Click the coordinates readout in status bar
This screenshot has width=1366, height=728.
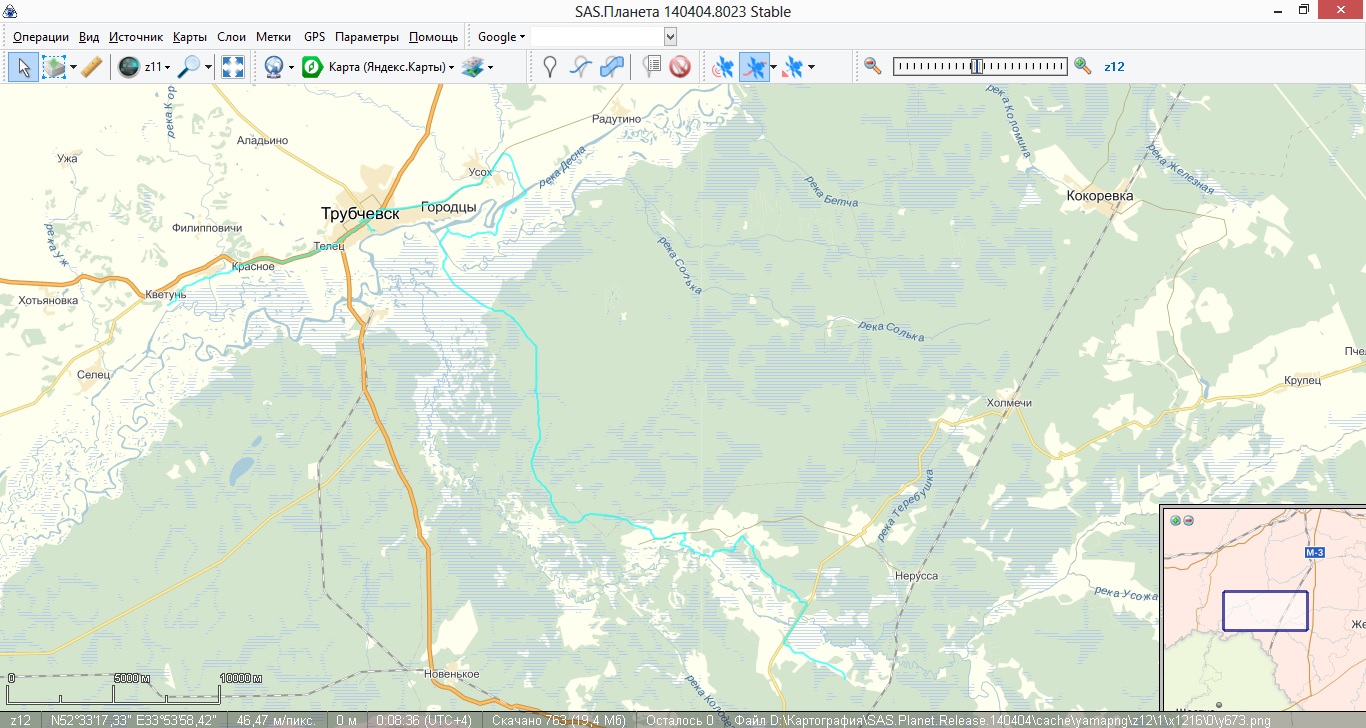133,720
